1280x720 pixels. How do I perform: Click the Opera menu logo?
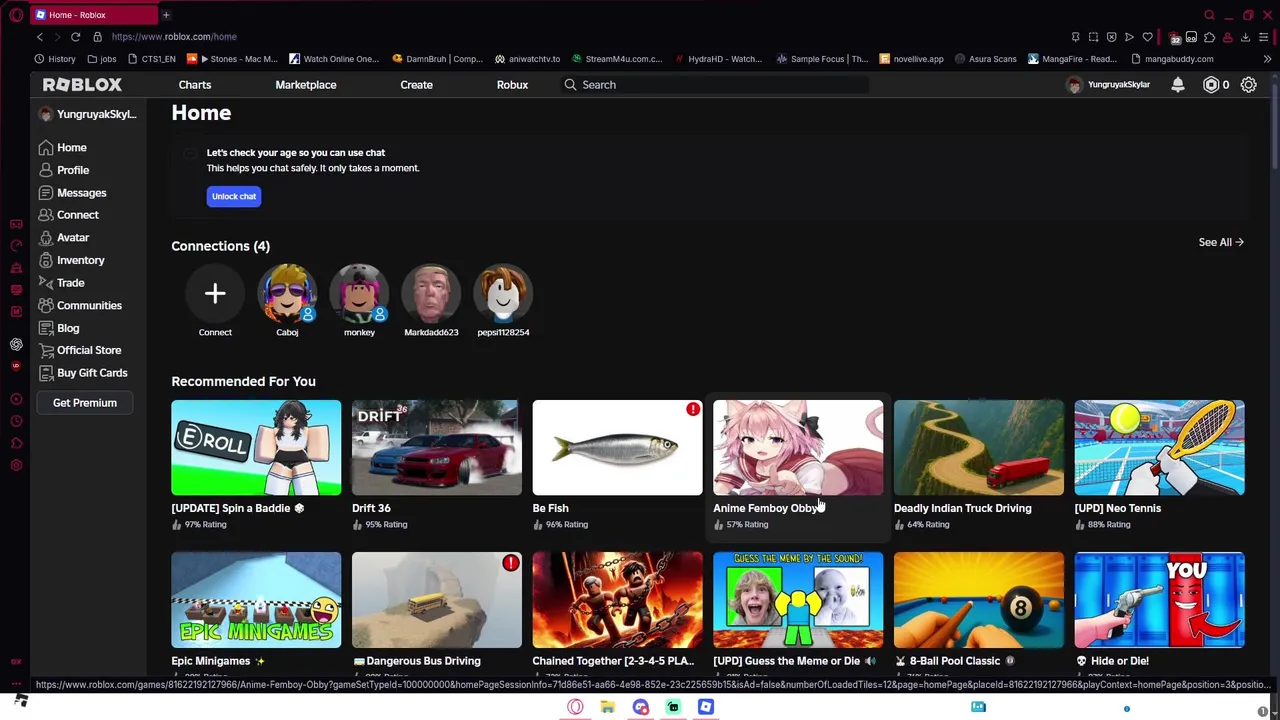point(16,15)
